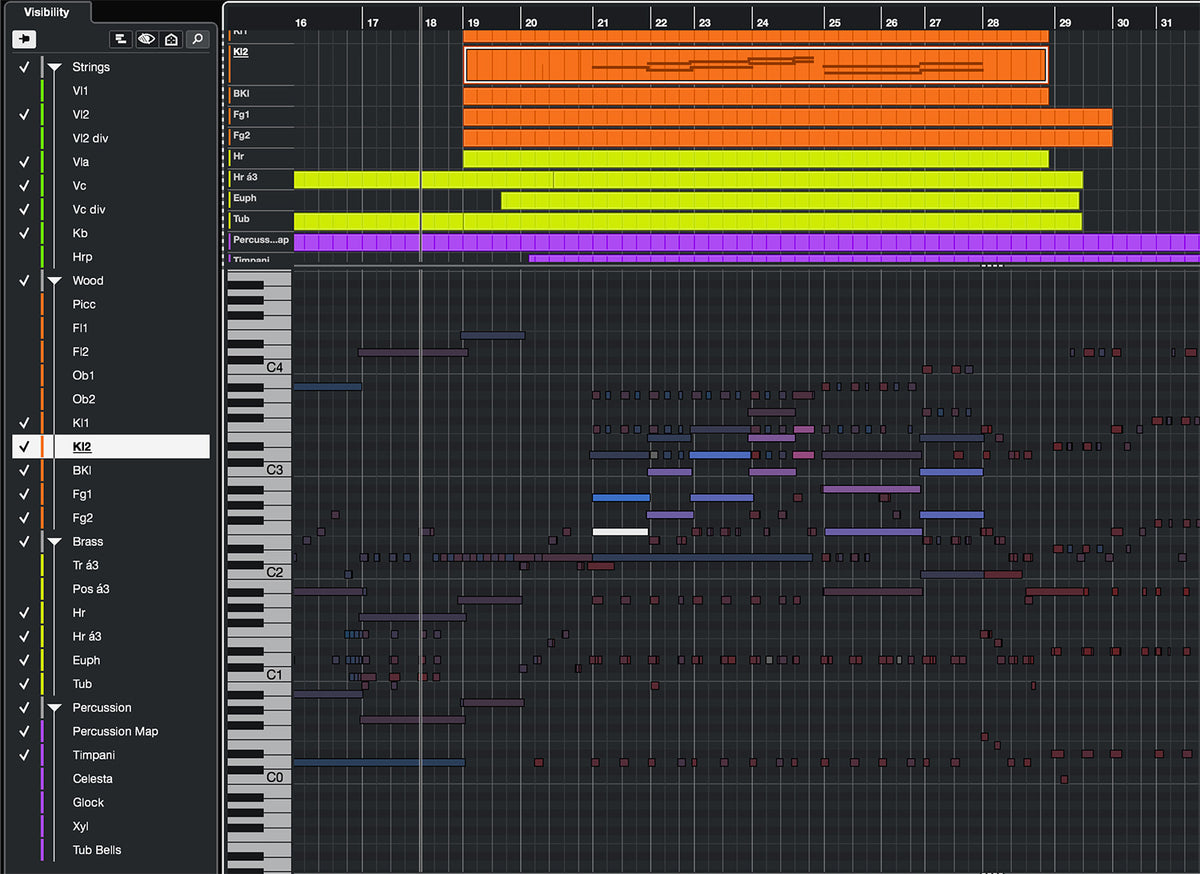Select the highlighted Kl2 MIDI clip

[756, 65]
